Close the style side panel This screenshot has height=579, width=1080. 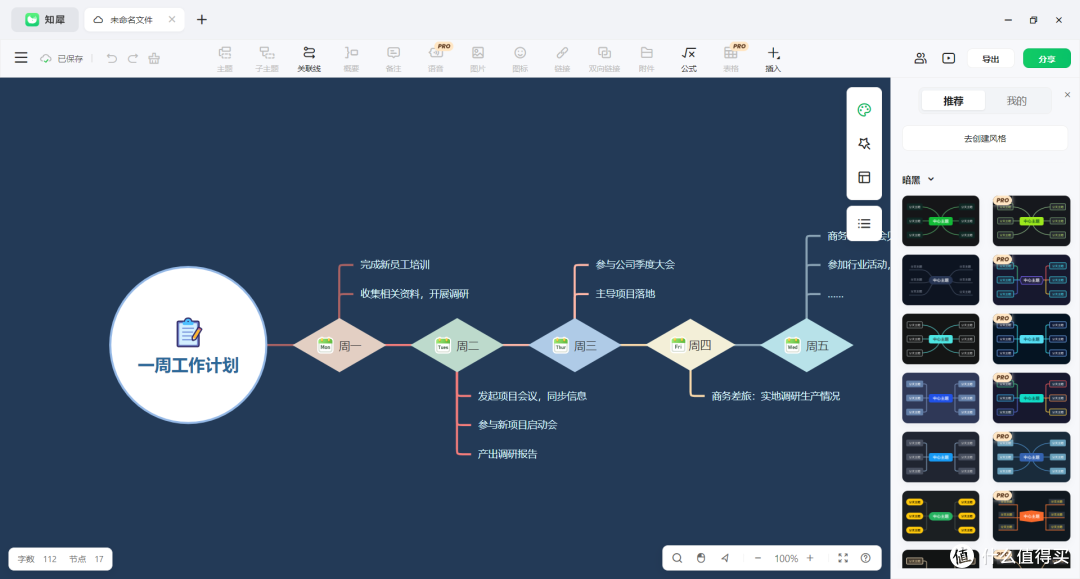(x=1068, y=94)
